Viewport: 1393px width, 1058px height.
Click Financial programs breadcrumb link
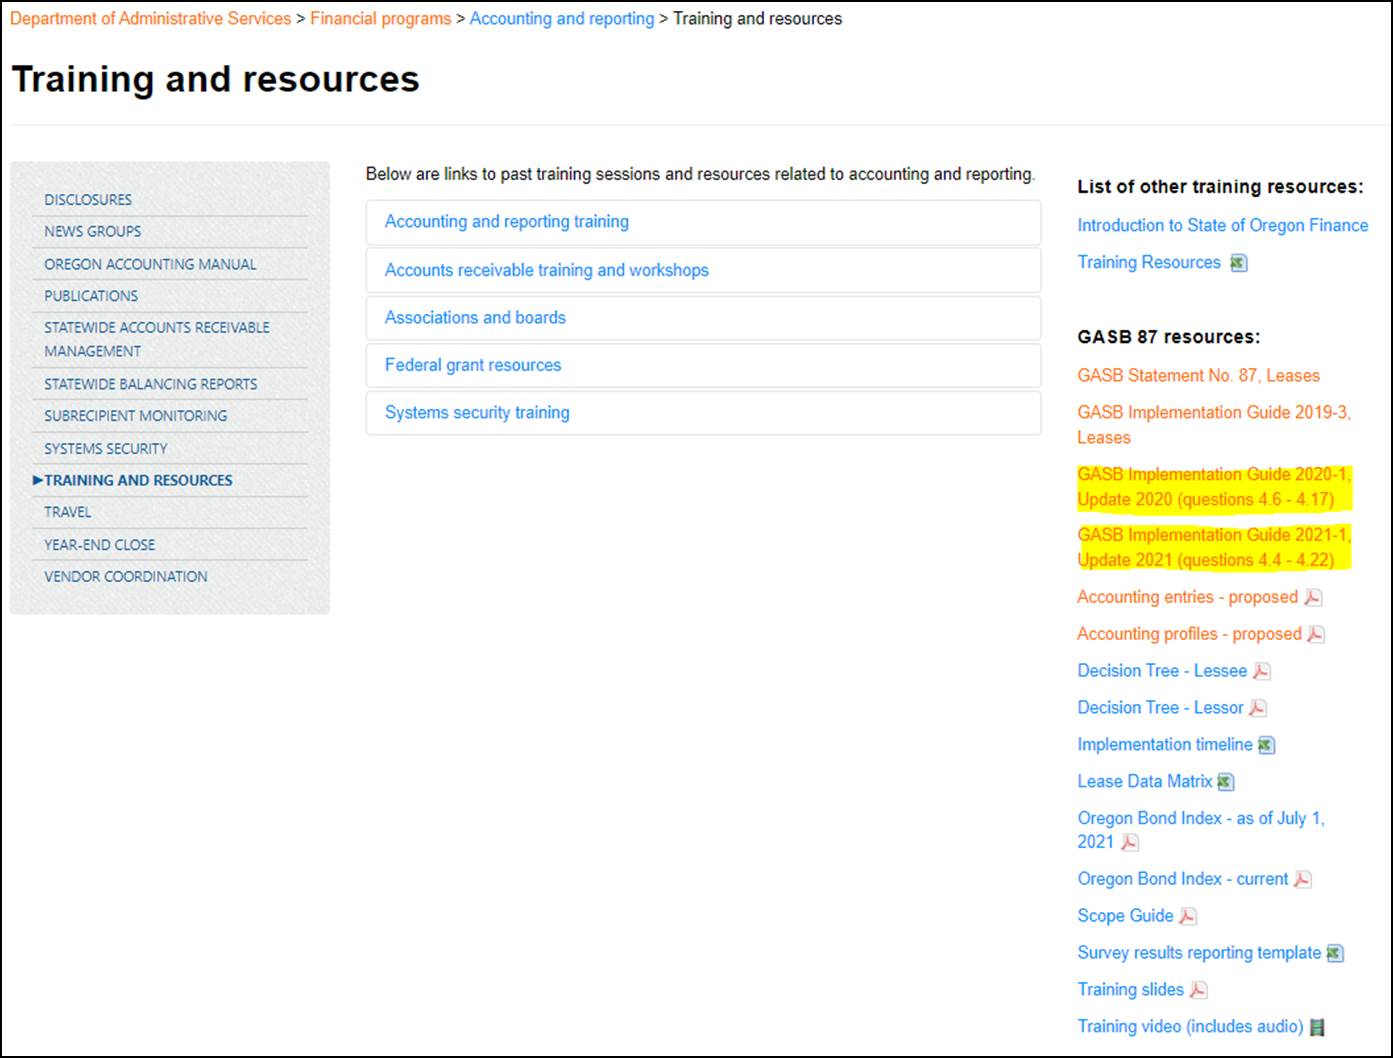pyautogui.click(x=380, y=19)
